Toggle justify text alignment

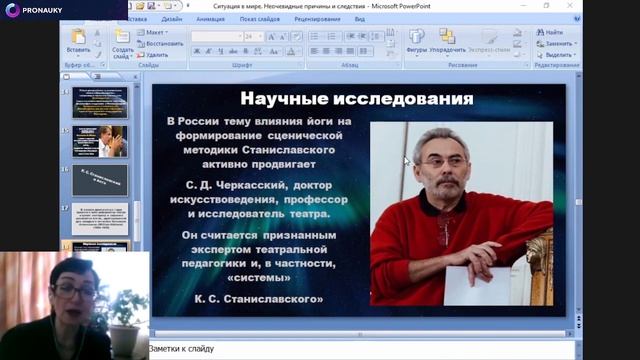click(350, 51)
